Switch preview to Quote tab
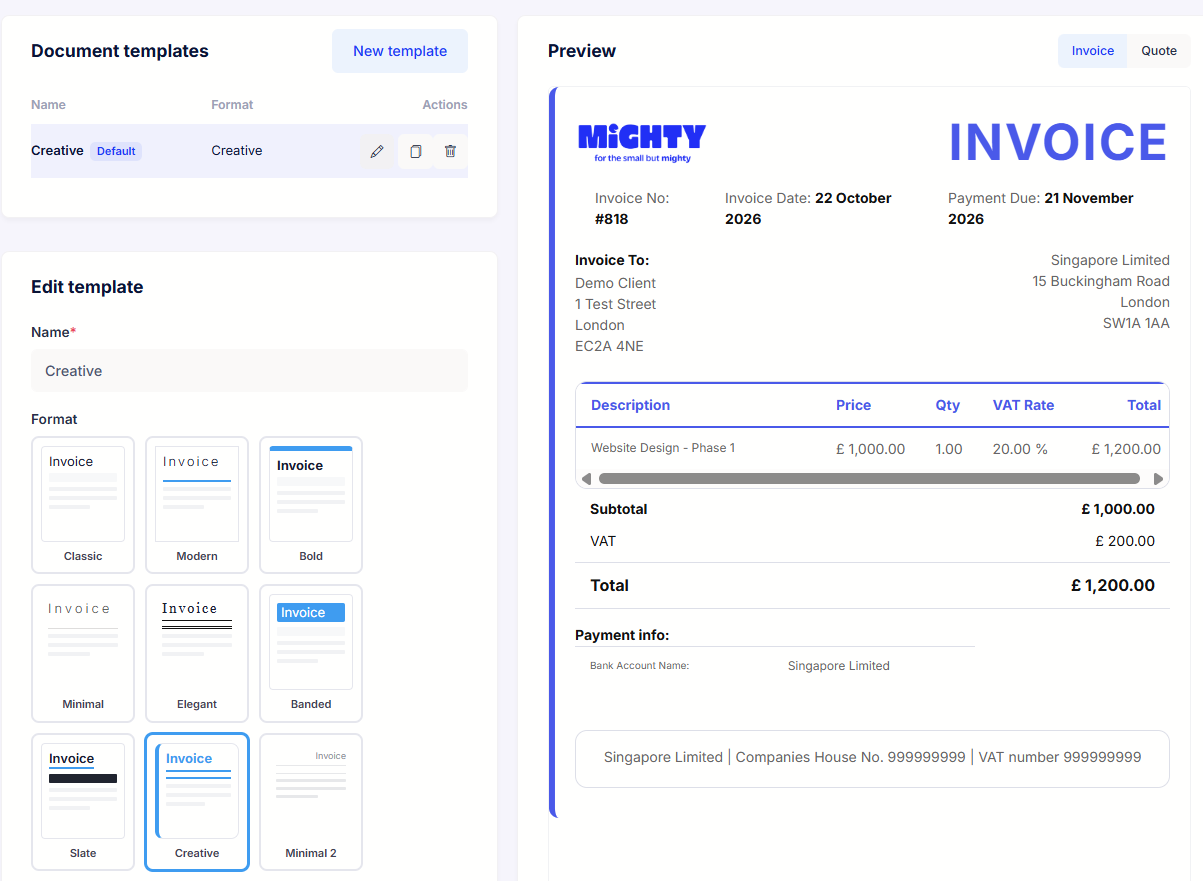 (1159, 51)
